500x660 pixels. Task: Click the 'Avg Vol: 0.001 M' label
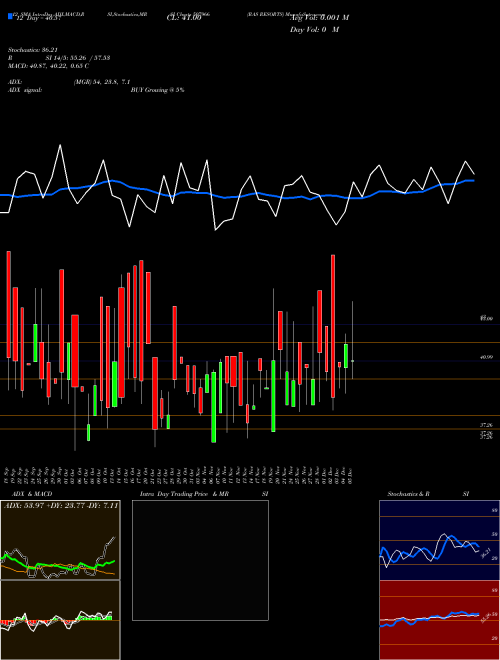pyautogui.click(x=319, y=18)
